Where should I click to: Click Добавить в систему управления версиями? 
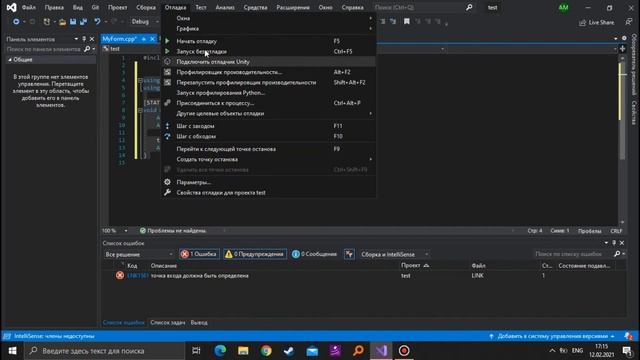(x=552, y=336)
